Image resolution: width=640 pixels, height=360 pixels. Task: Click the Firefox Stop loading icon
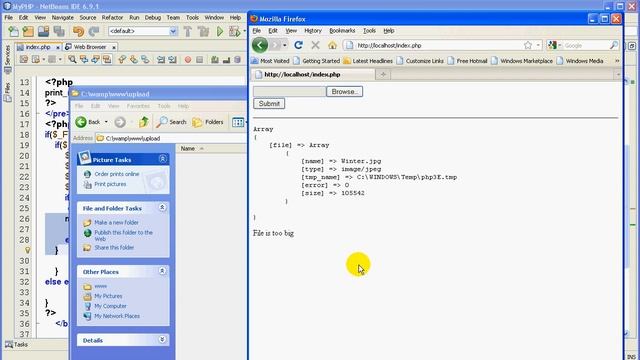click(315, 45)
